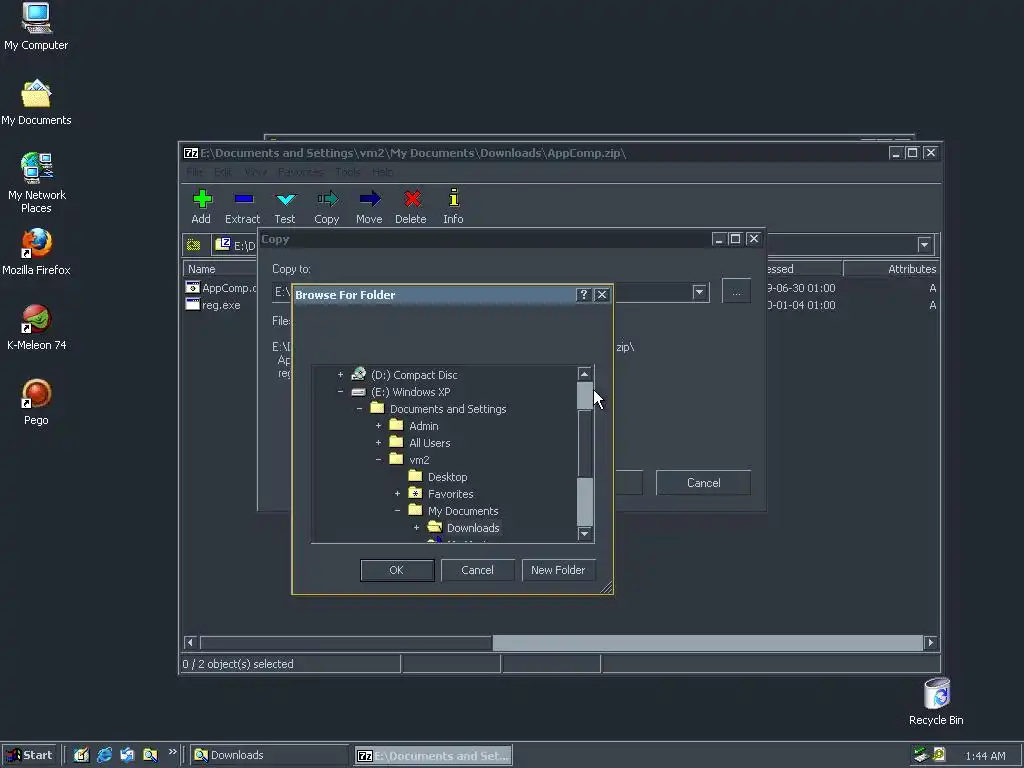1024x768 pixels.
Task: Click the help question mark in Browse dialog
Action: (x=584, y=295)
